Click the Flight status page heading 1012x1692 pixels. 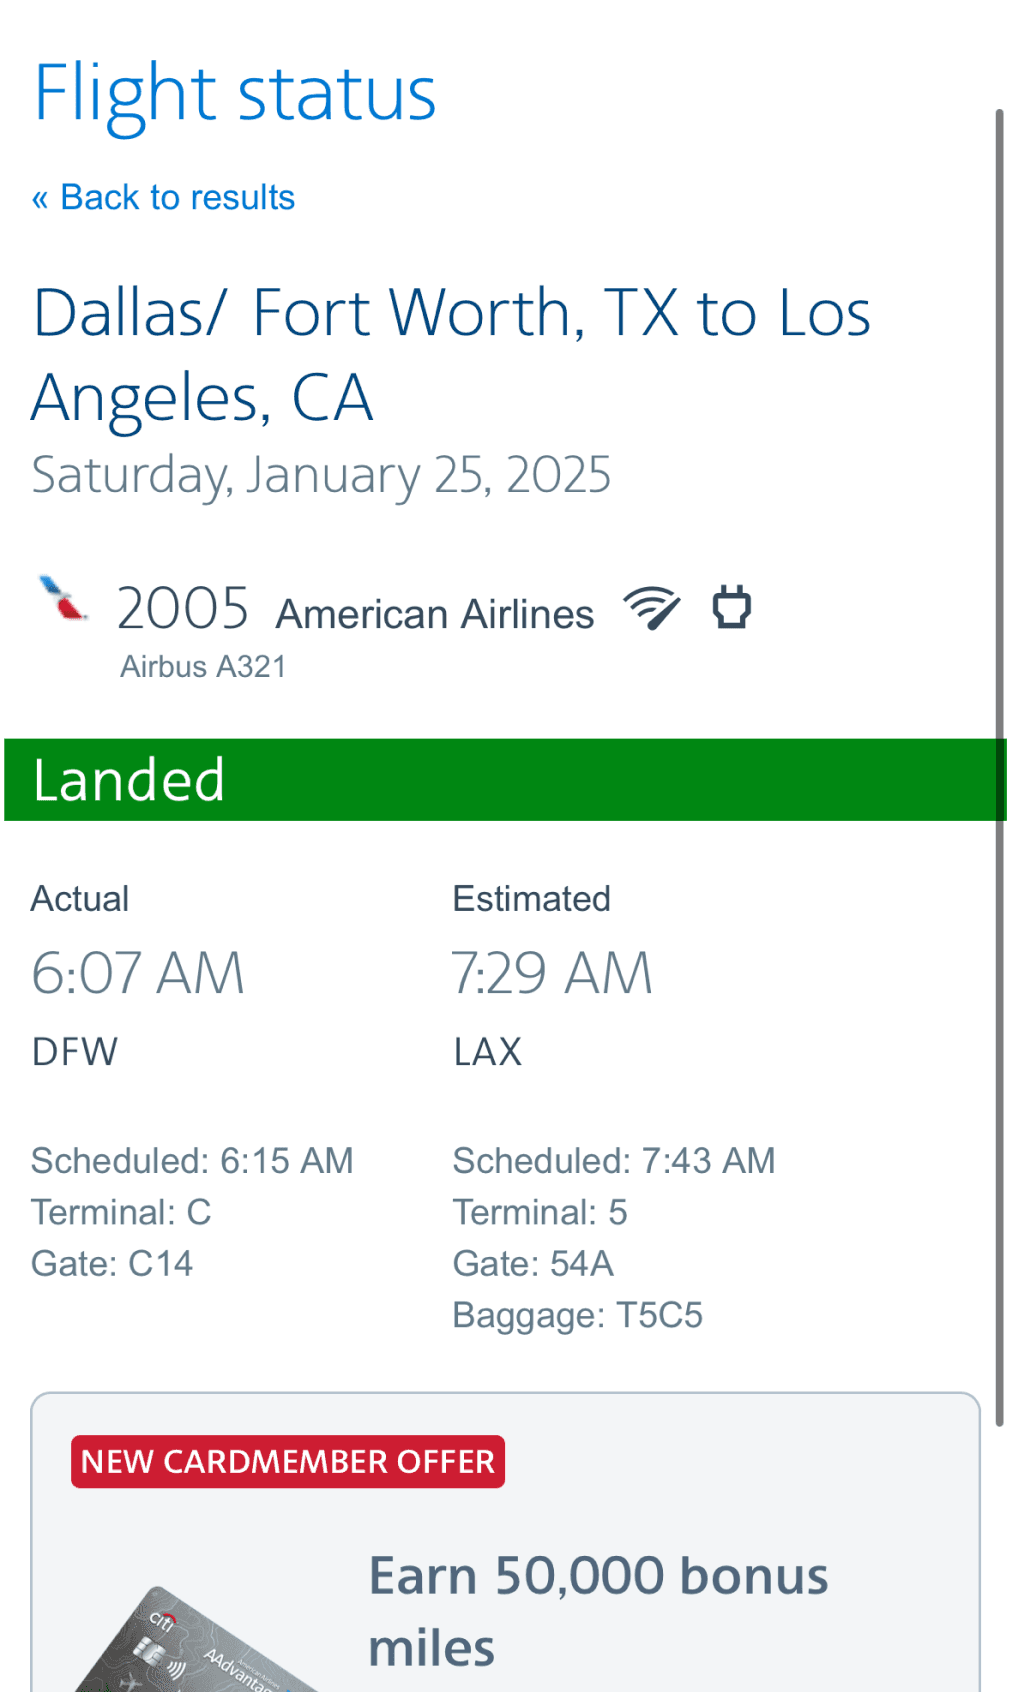235,94
